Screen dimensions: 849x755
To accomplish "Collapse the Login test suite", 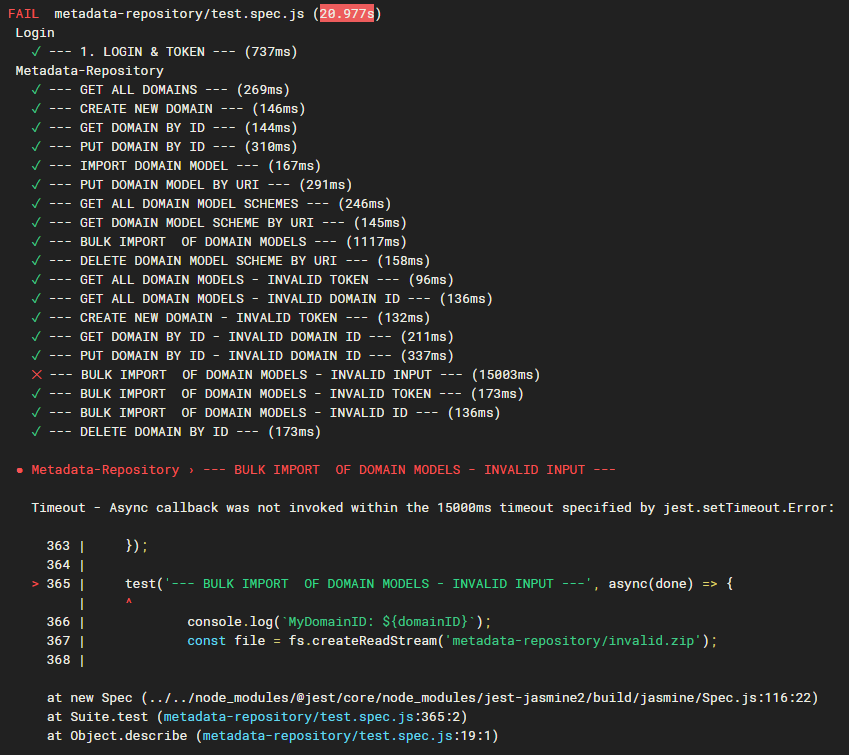I will (35, 32).
